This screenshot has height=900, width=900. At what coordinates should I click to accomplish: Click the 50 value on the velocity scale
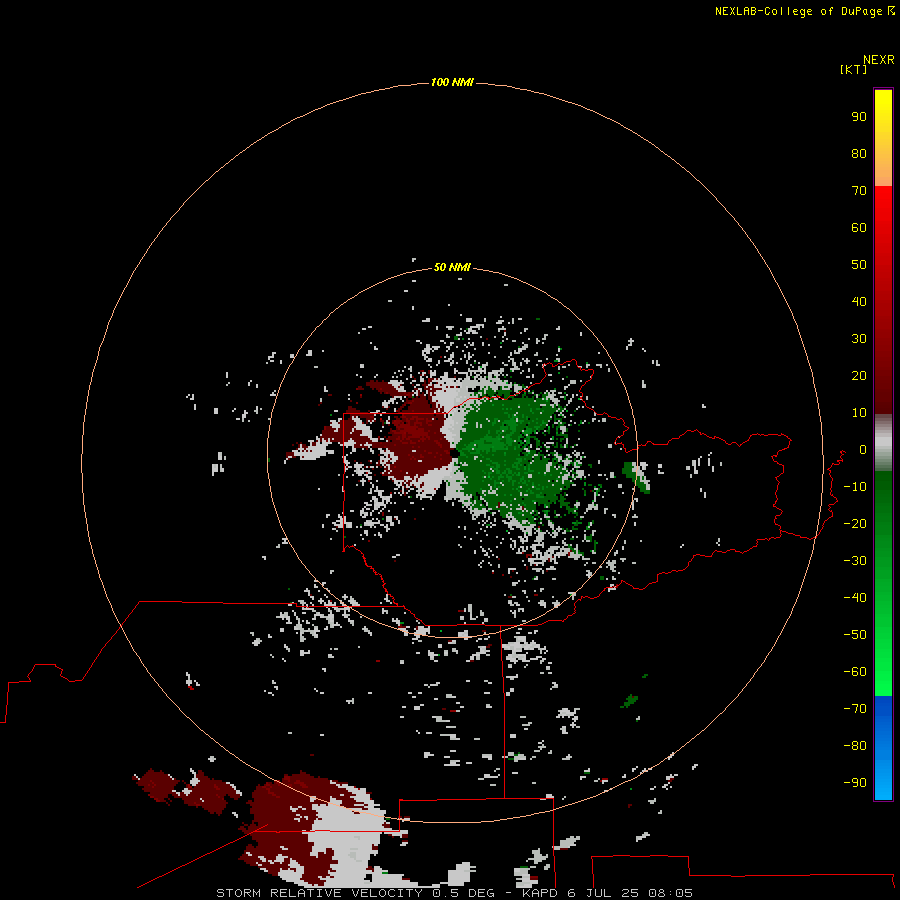click(x=859, y=265)
